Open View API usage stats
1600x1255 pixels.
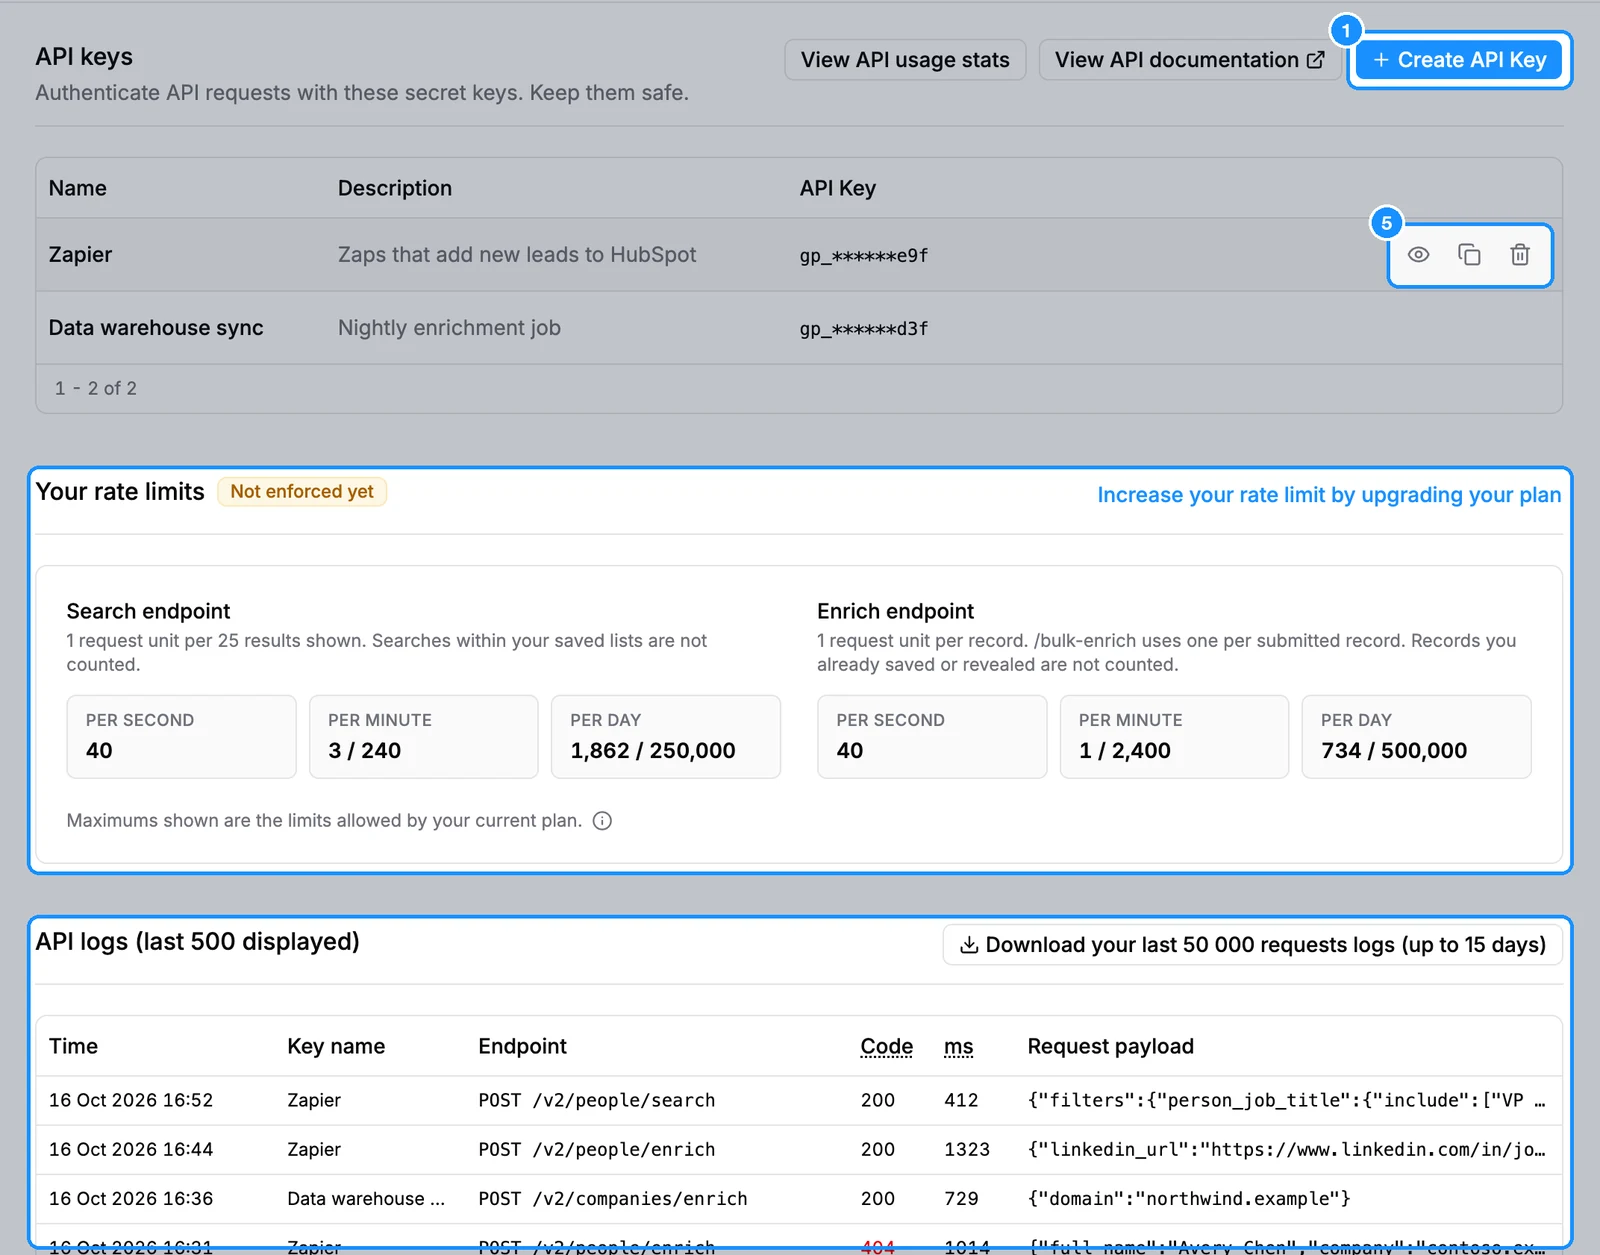pos(905,60)
